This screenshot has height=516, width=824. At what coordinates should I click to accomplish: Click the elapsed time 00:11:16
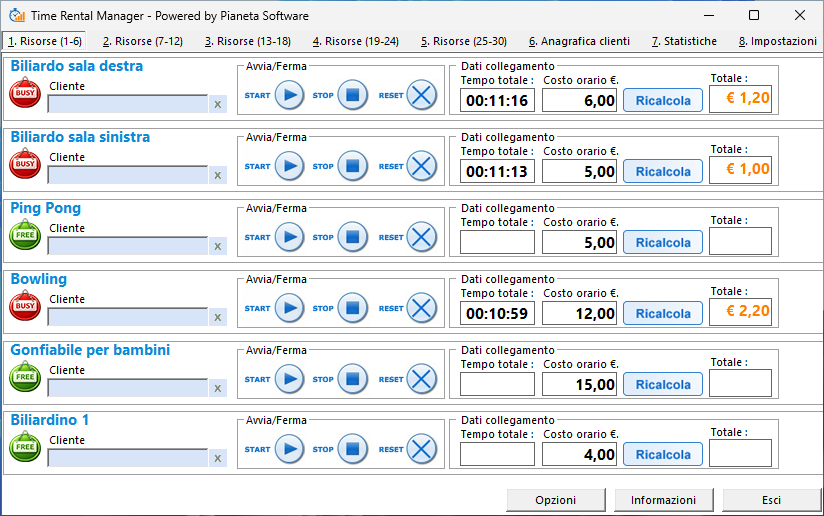point(497,100)
